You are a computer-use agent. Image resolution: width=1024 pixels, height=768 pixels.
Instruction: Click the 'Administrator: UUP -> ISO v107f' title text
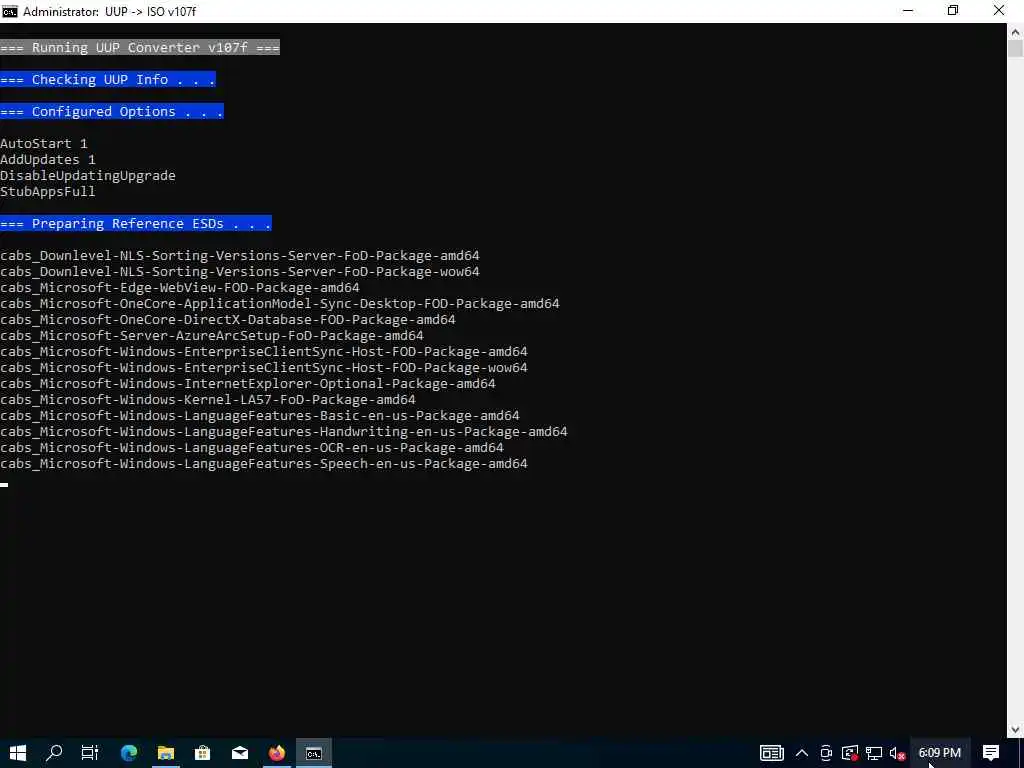(110, 11)
